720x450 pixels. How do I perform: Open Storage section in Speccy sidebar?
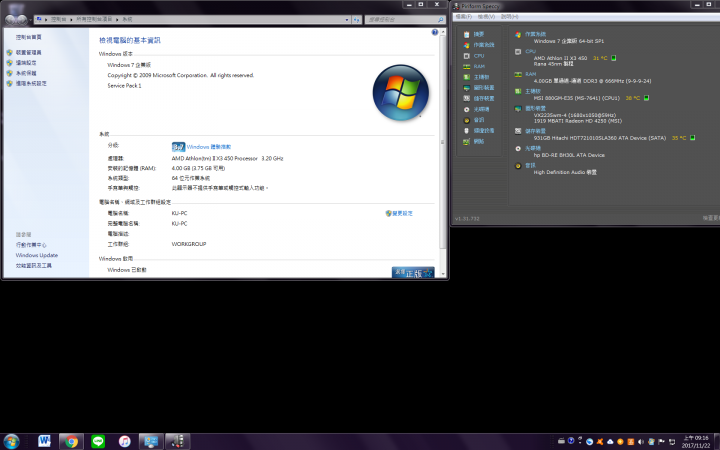484,99
